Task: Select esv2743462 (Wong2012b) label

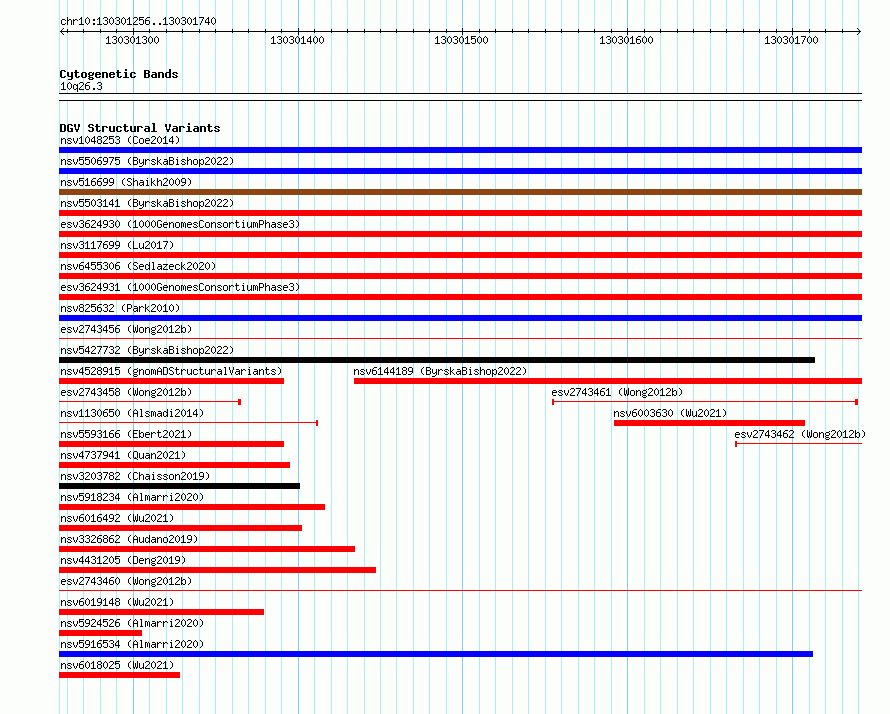Action: tap(800, 434)
